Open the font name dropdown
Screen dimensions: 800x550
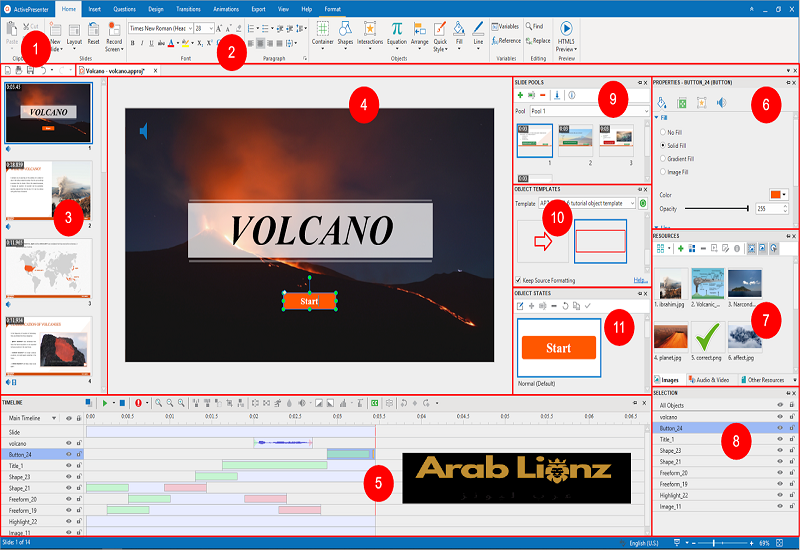tap(190, 29)
